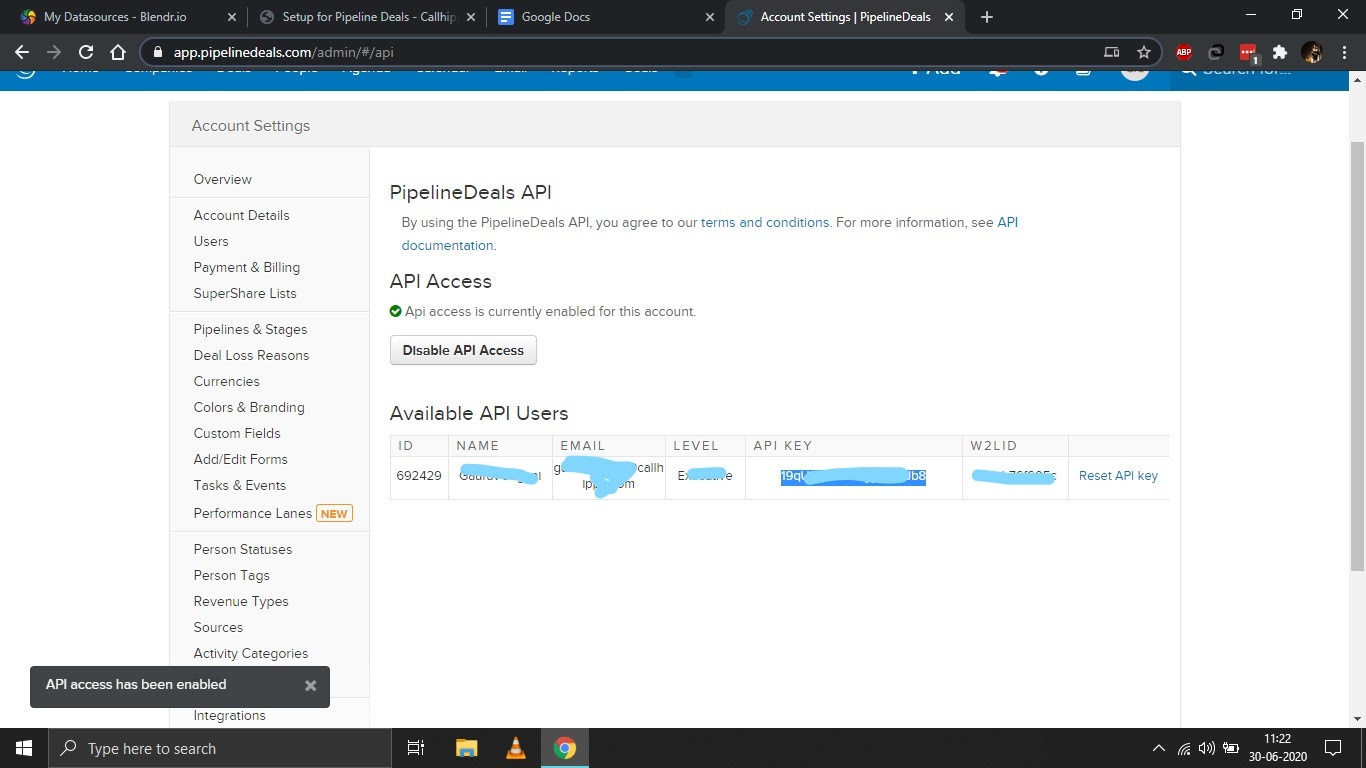
Task: Open Chrome's three-dot menu
Action: coord(1344,52)
